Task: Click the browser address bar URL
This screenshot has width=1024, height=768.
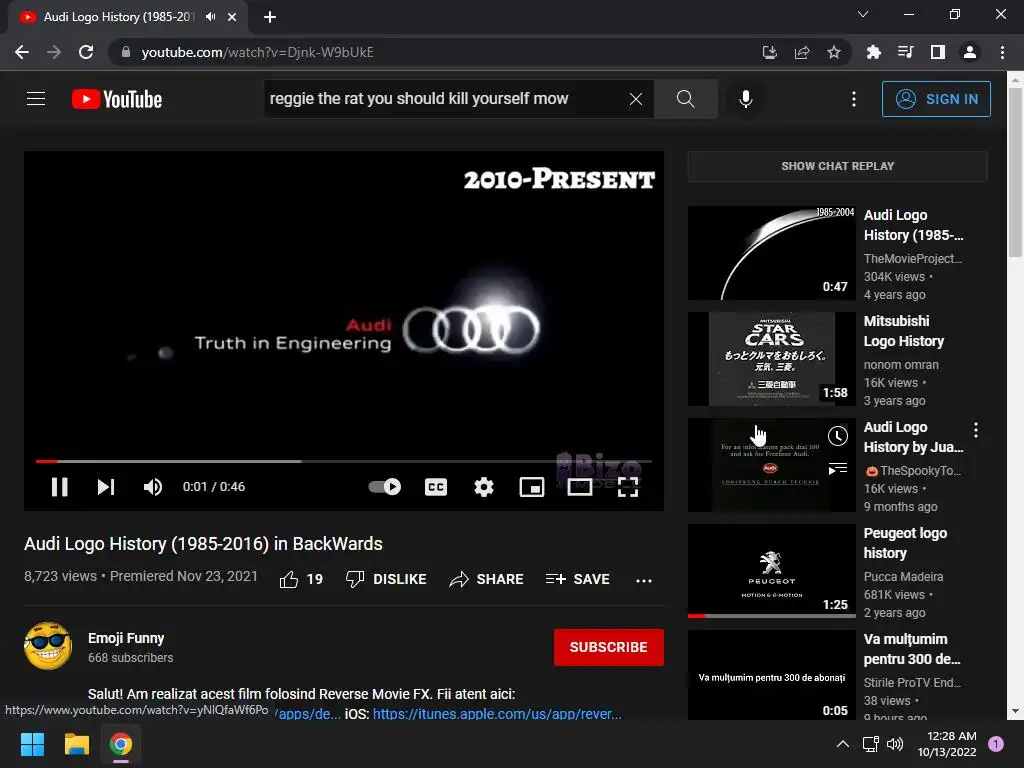Action: coord(257,52)
